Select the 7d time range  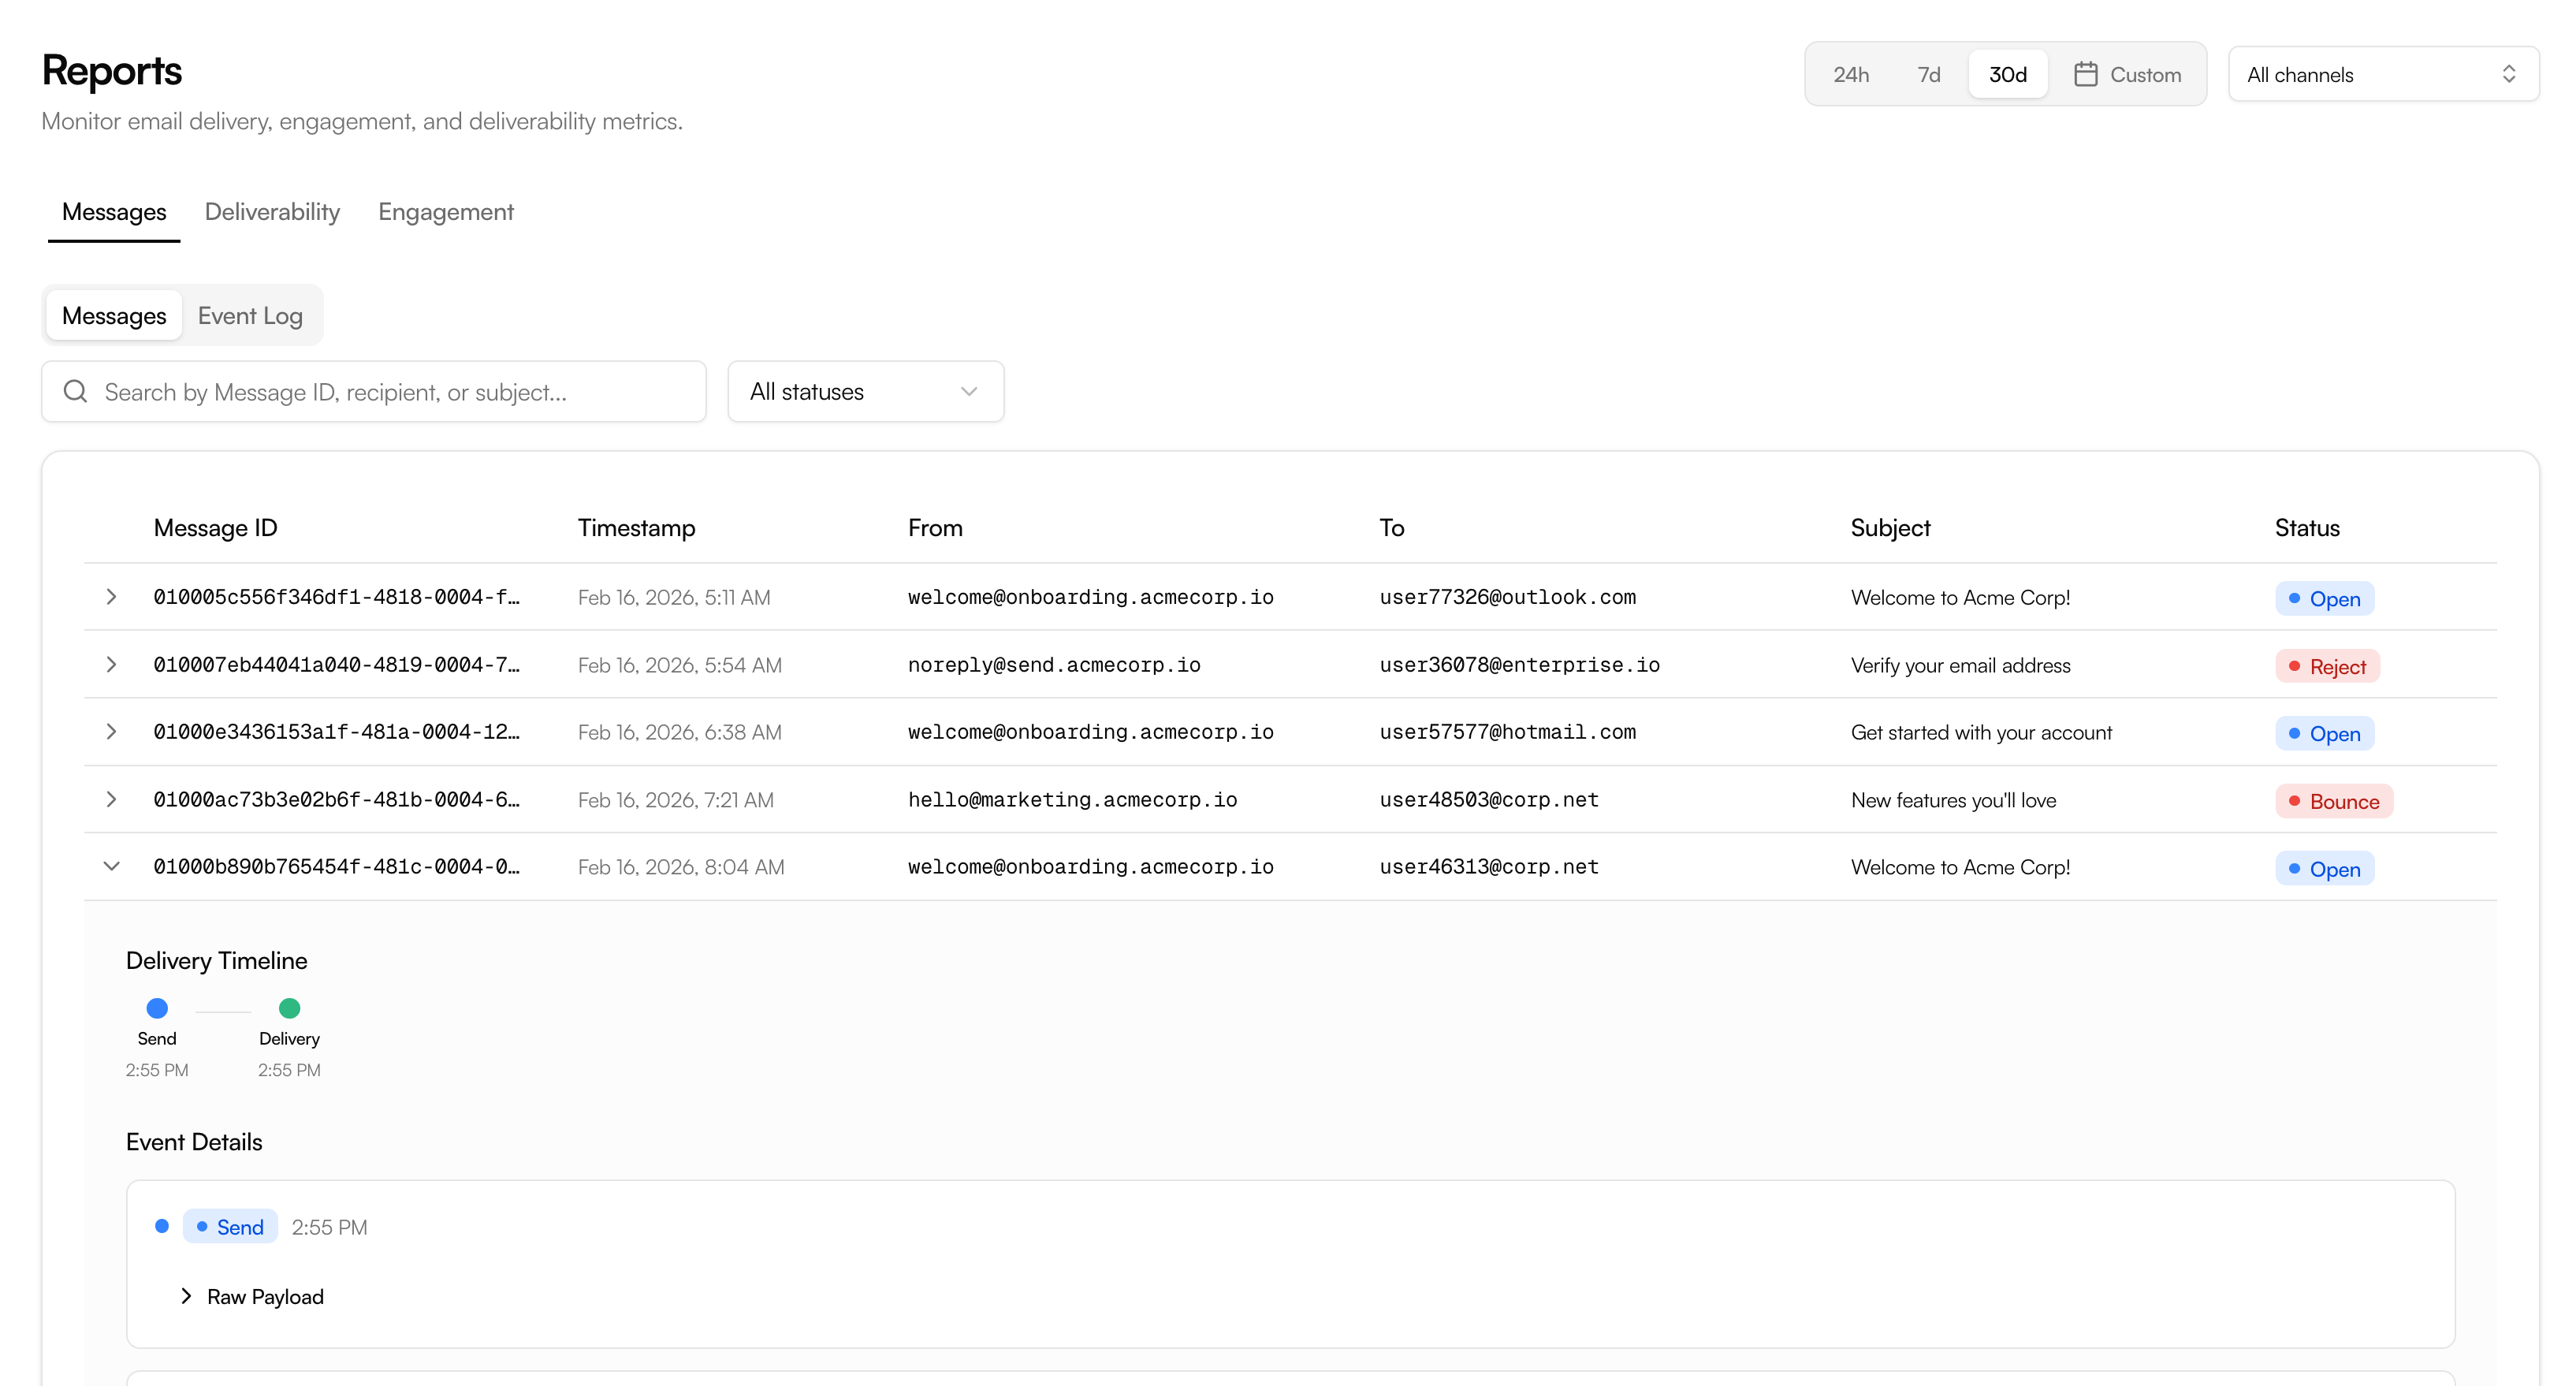point(1928,74)
